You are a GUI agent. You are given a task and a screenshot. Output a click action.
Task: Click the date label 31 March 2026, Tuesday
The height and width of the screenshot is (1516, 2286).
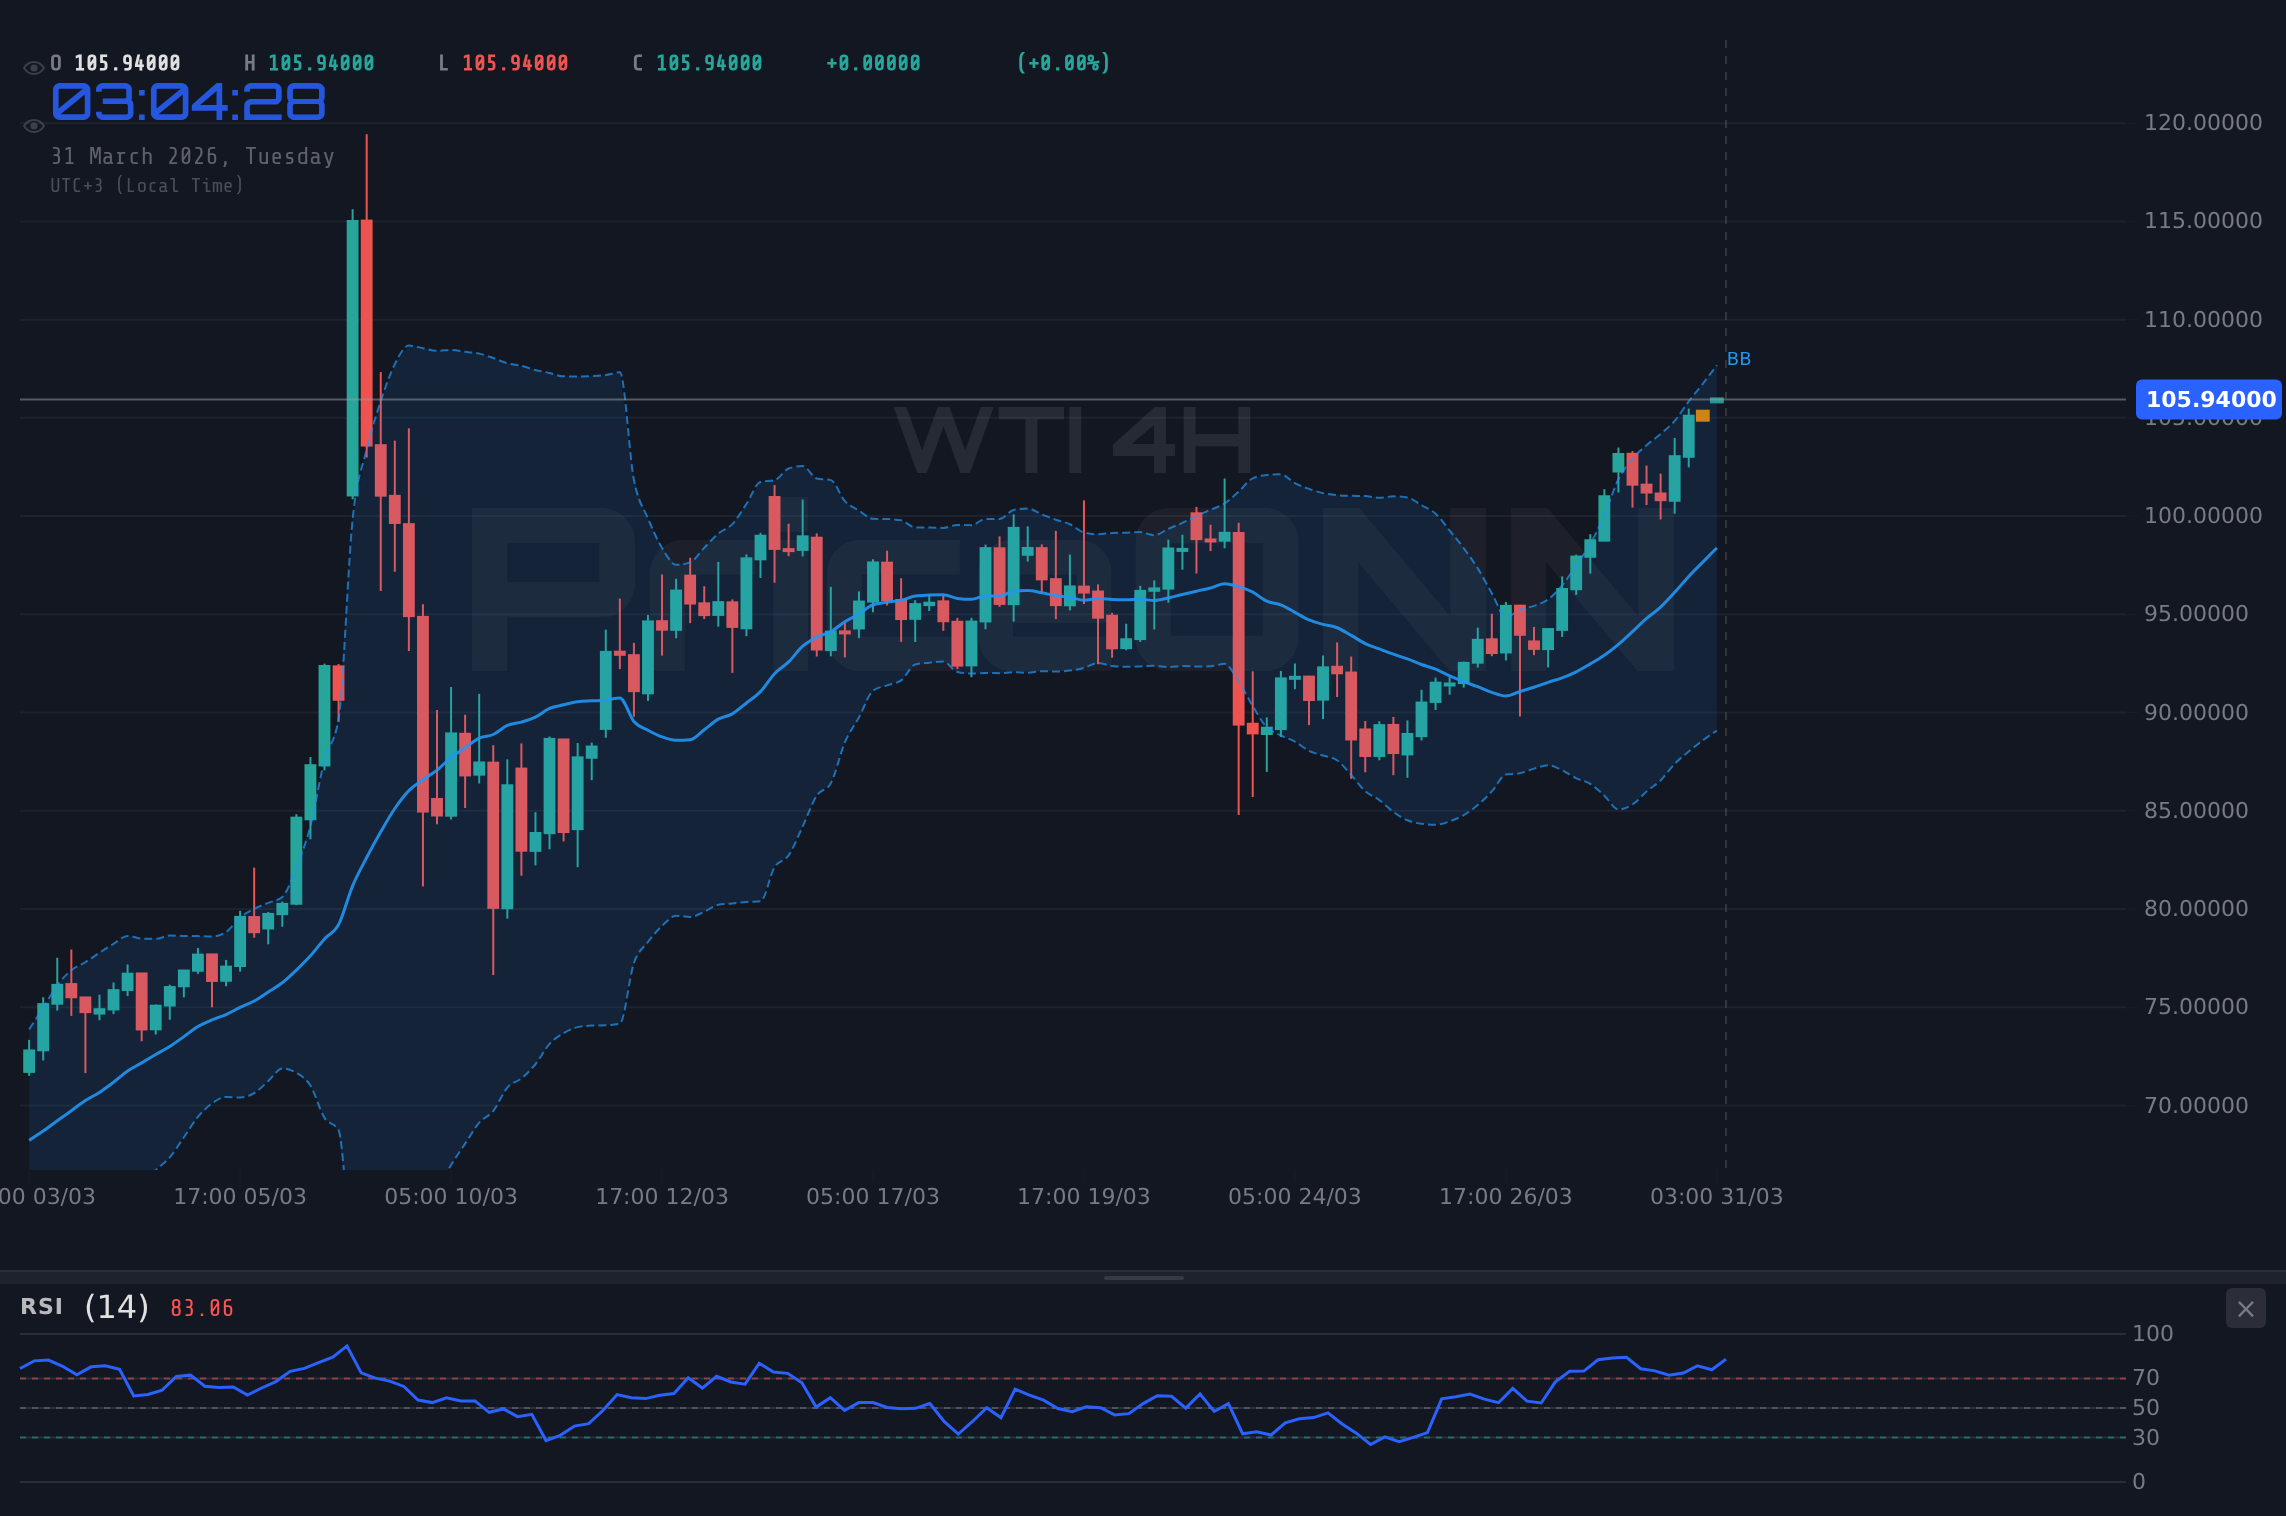pyautogui.click(x=192, y=156)
